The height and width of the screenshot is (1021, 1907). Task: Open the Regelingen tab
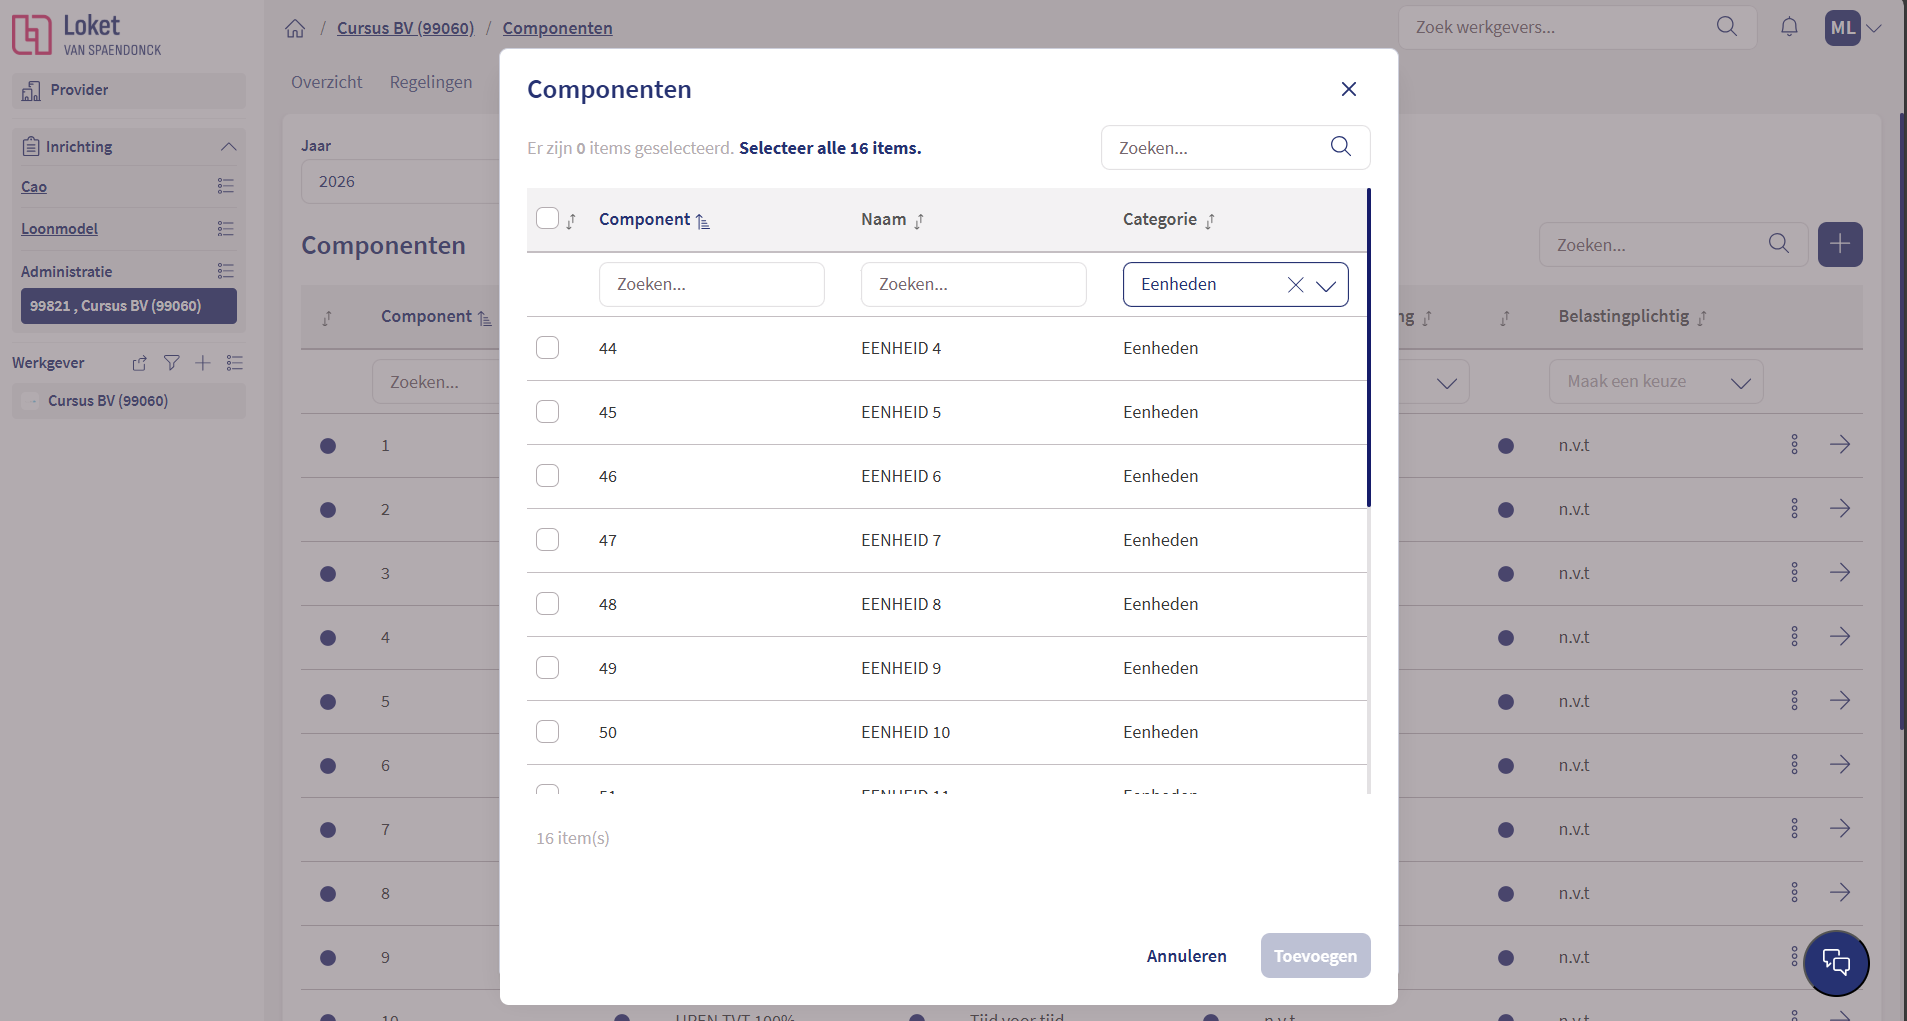point(430,82)
